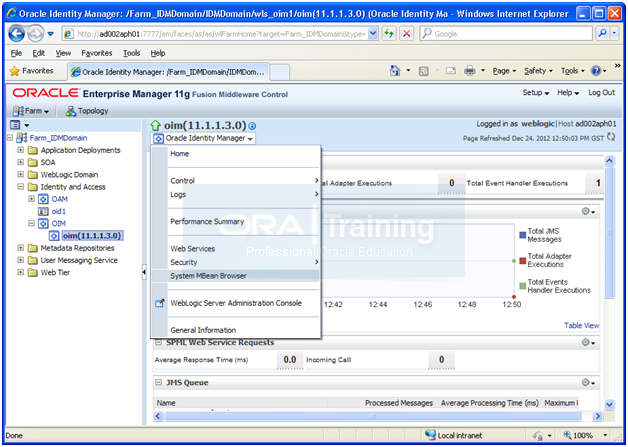
Task: Click the RSS feeds icon
Action: [424, 71]
